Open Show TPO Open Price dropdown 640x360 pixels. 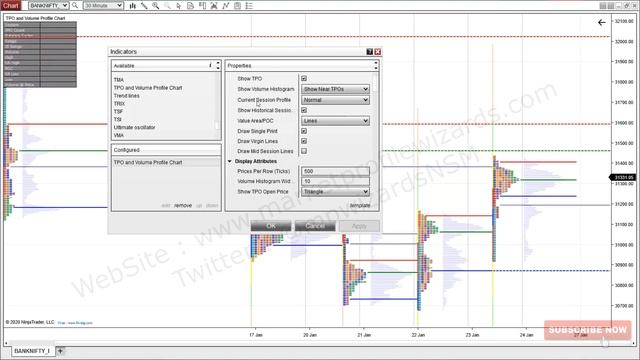[x=336, y=191]
